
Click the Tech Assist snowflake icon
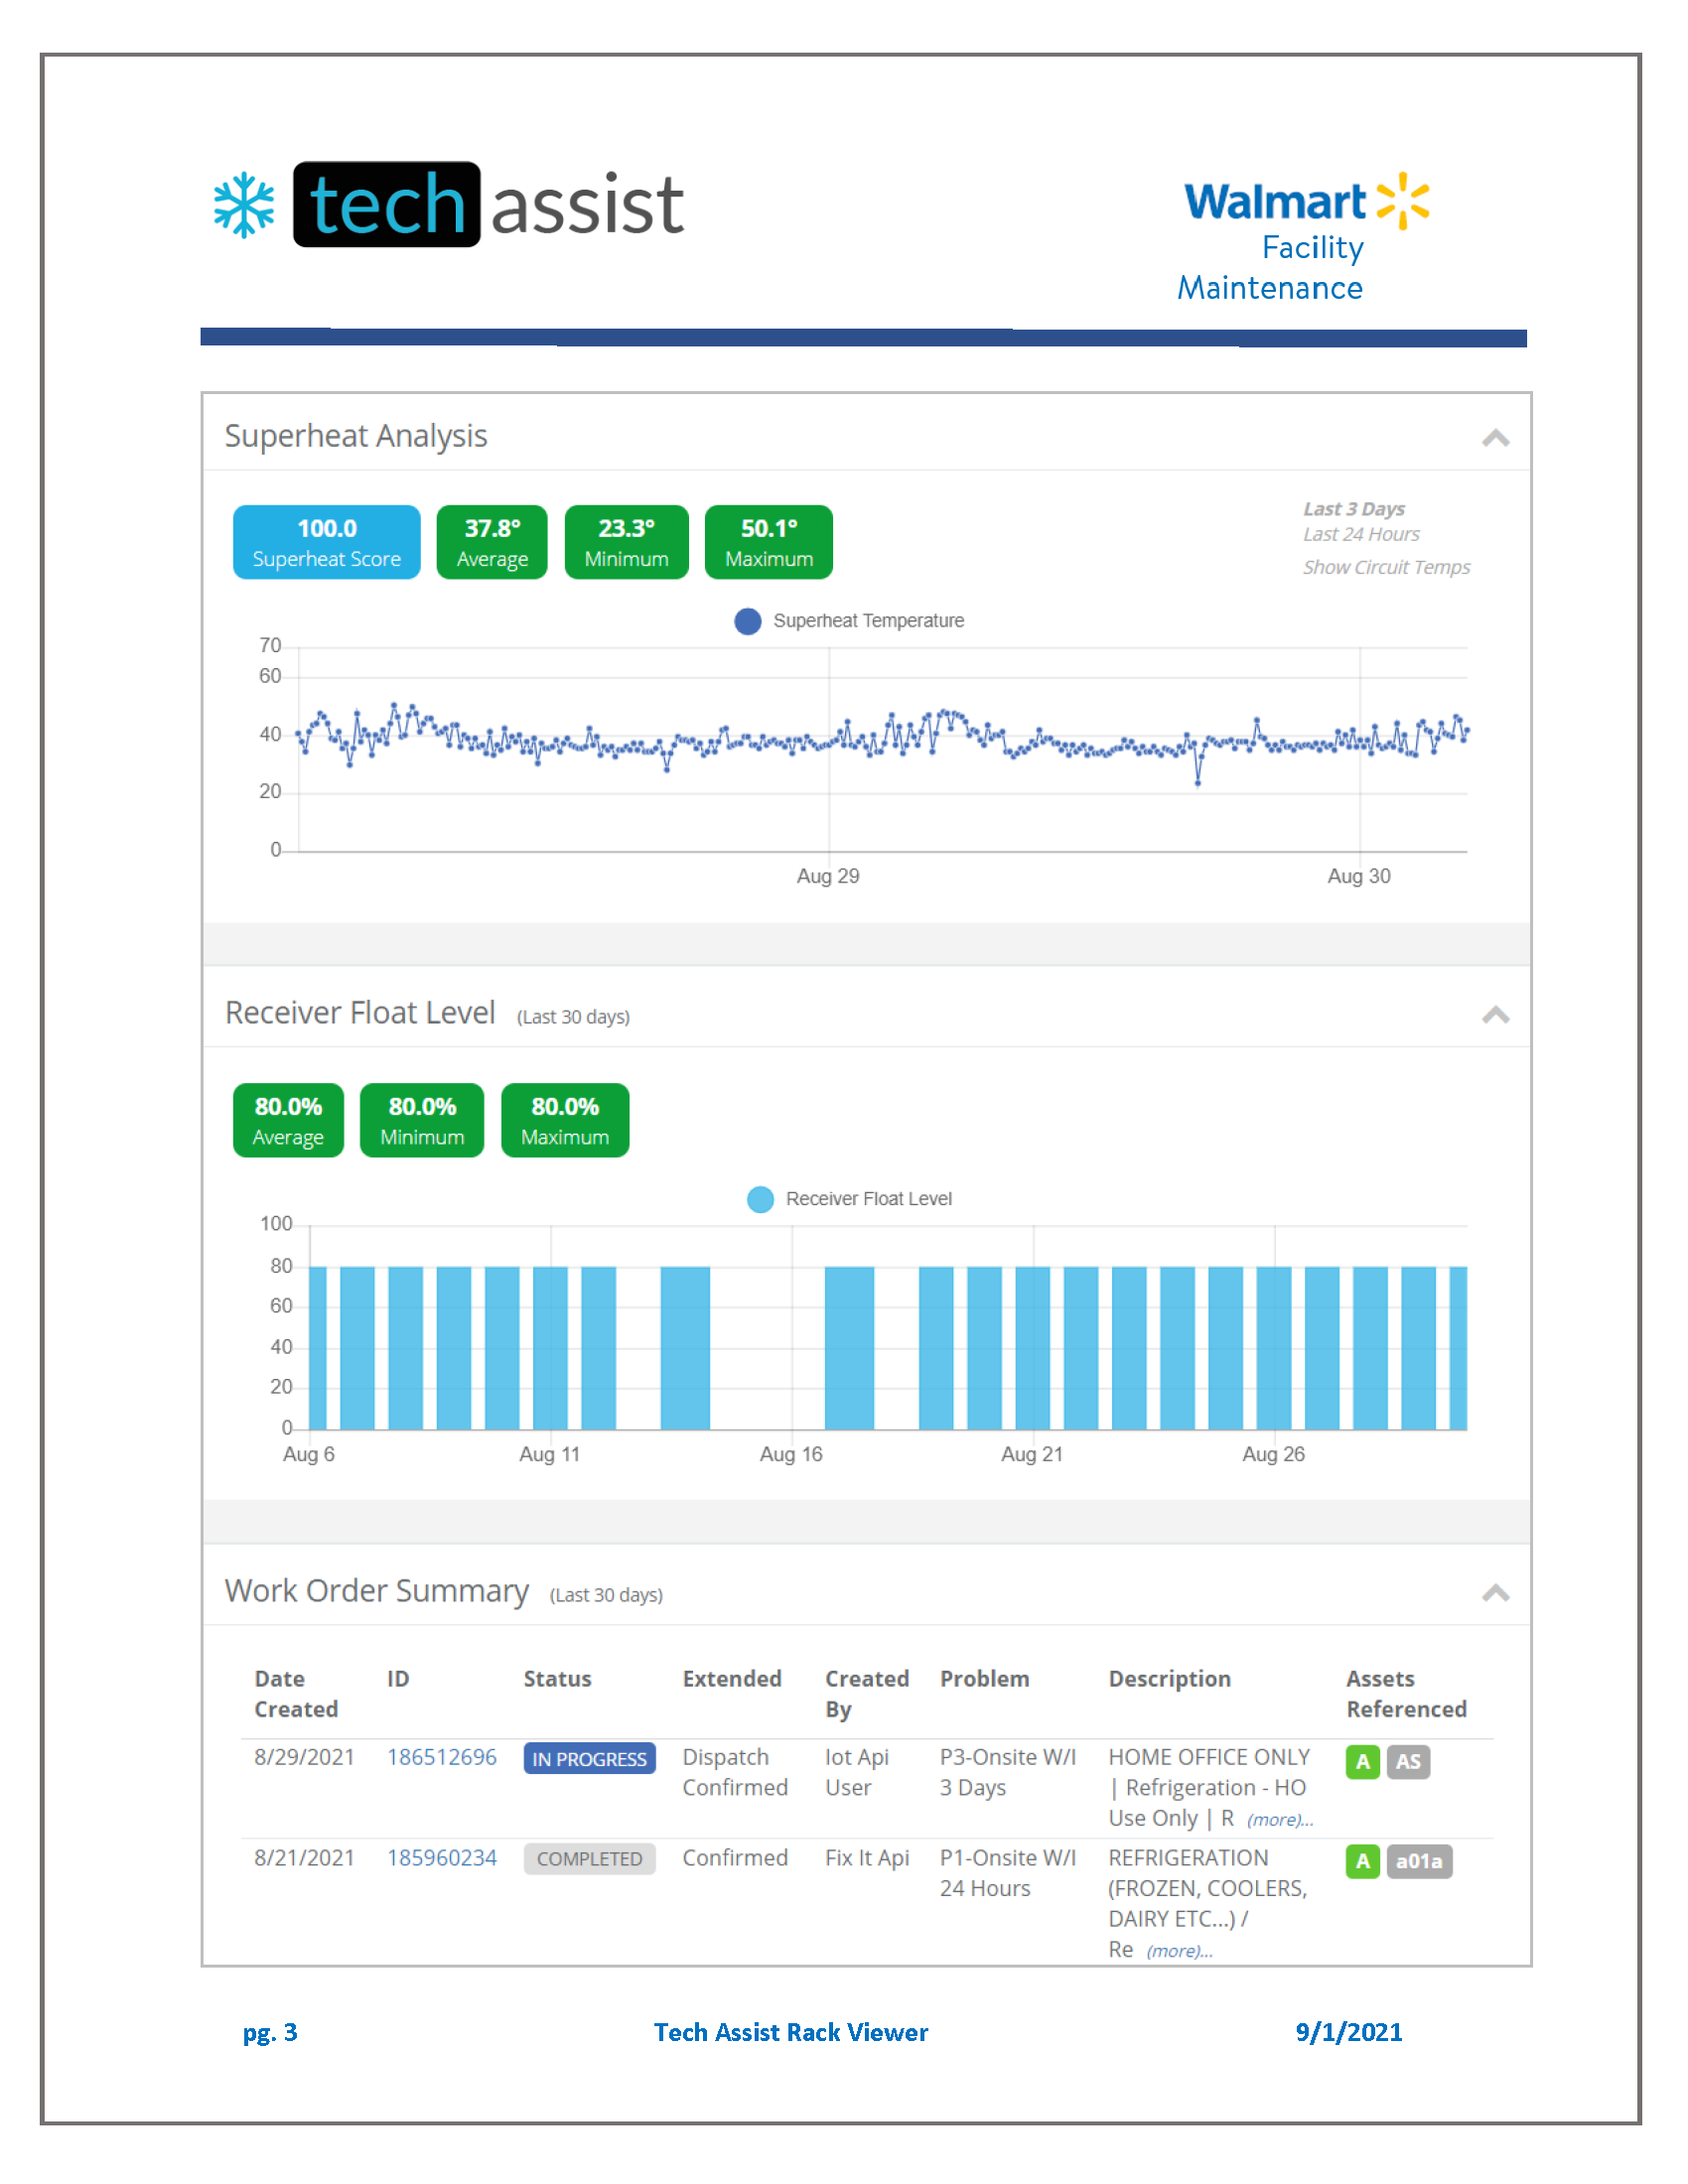pyautogui.click(x=242, y=205)
